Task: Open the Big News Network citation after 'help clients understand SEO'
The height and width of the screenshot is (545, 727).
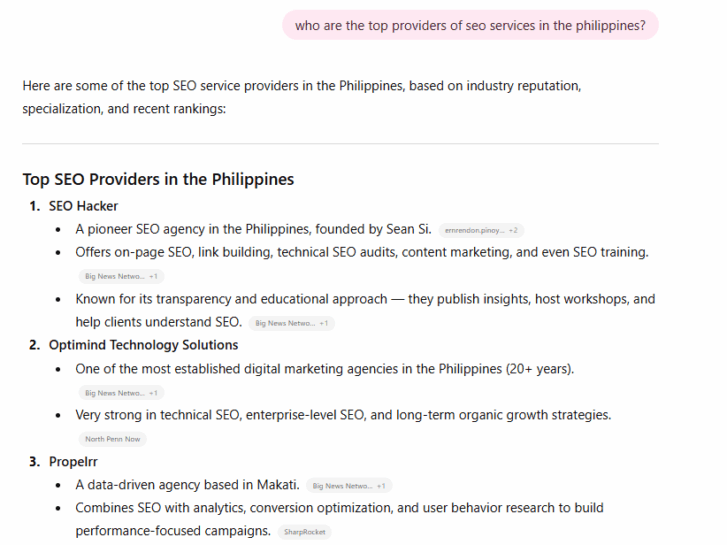Action: (292, 323)
